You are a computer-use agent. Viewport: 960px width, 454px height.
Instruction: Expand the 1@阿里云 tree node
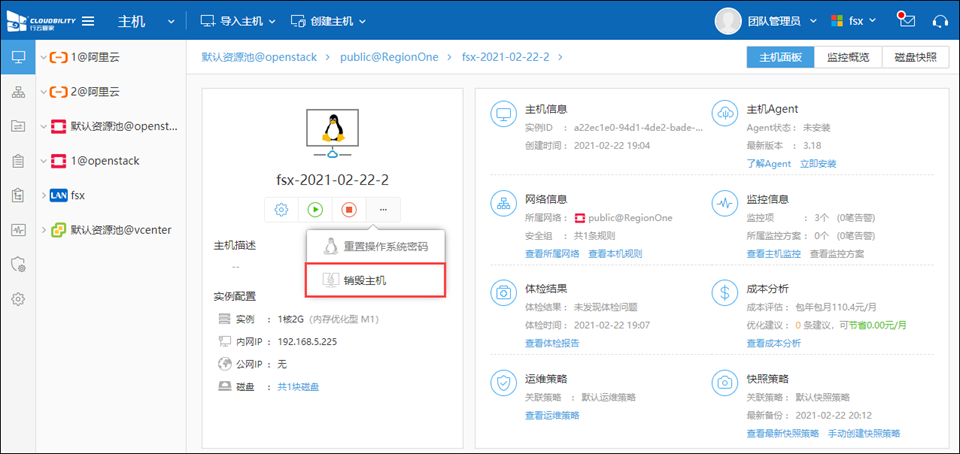(x=43, y=58)
